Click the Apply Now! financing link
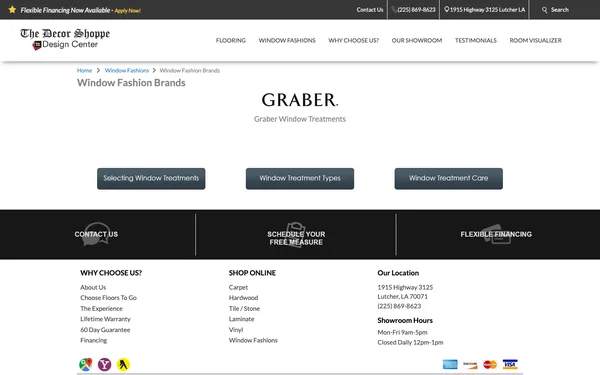600x375 pixels. pos(128,11)
